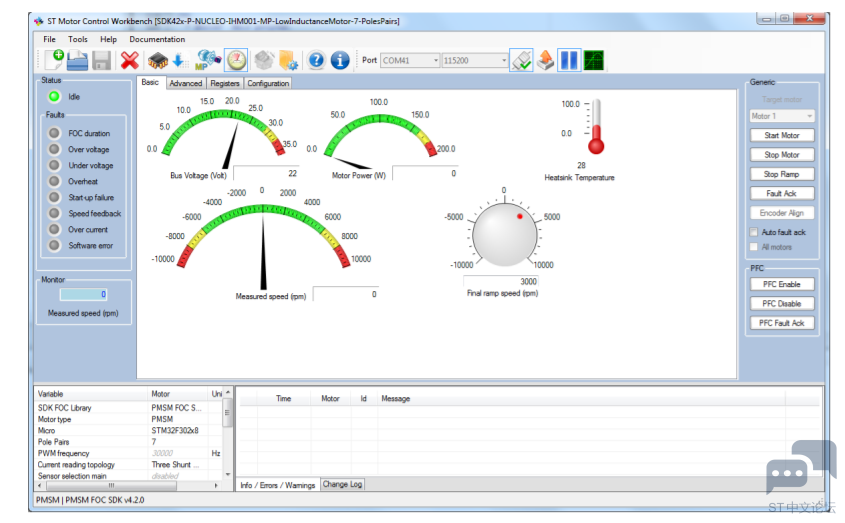Open the green plotter scope icon

click(x=593, y=60)
